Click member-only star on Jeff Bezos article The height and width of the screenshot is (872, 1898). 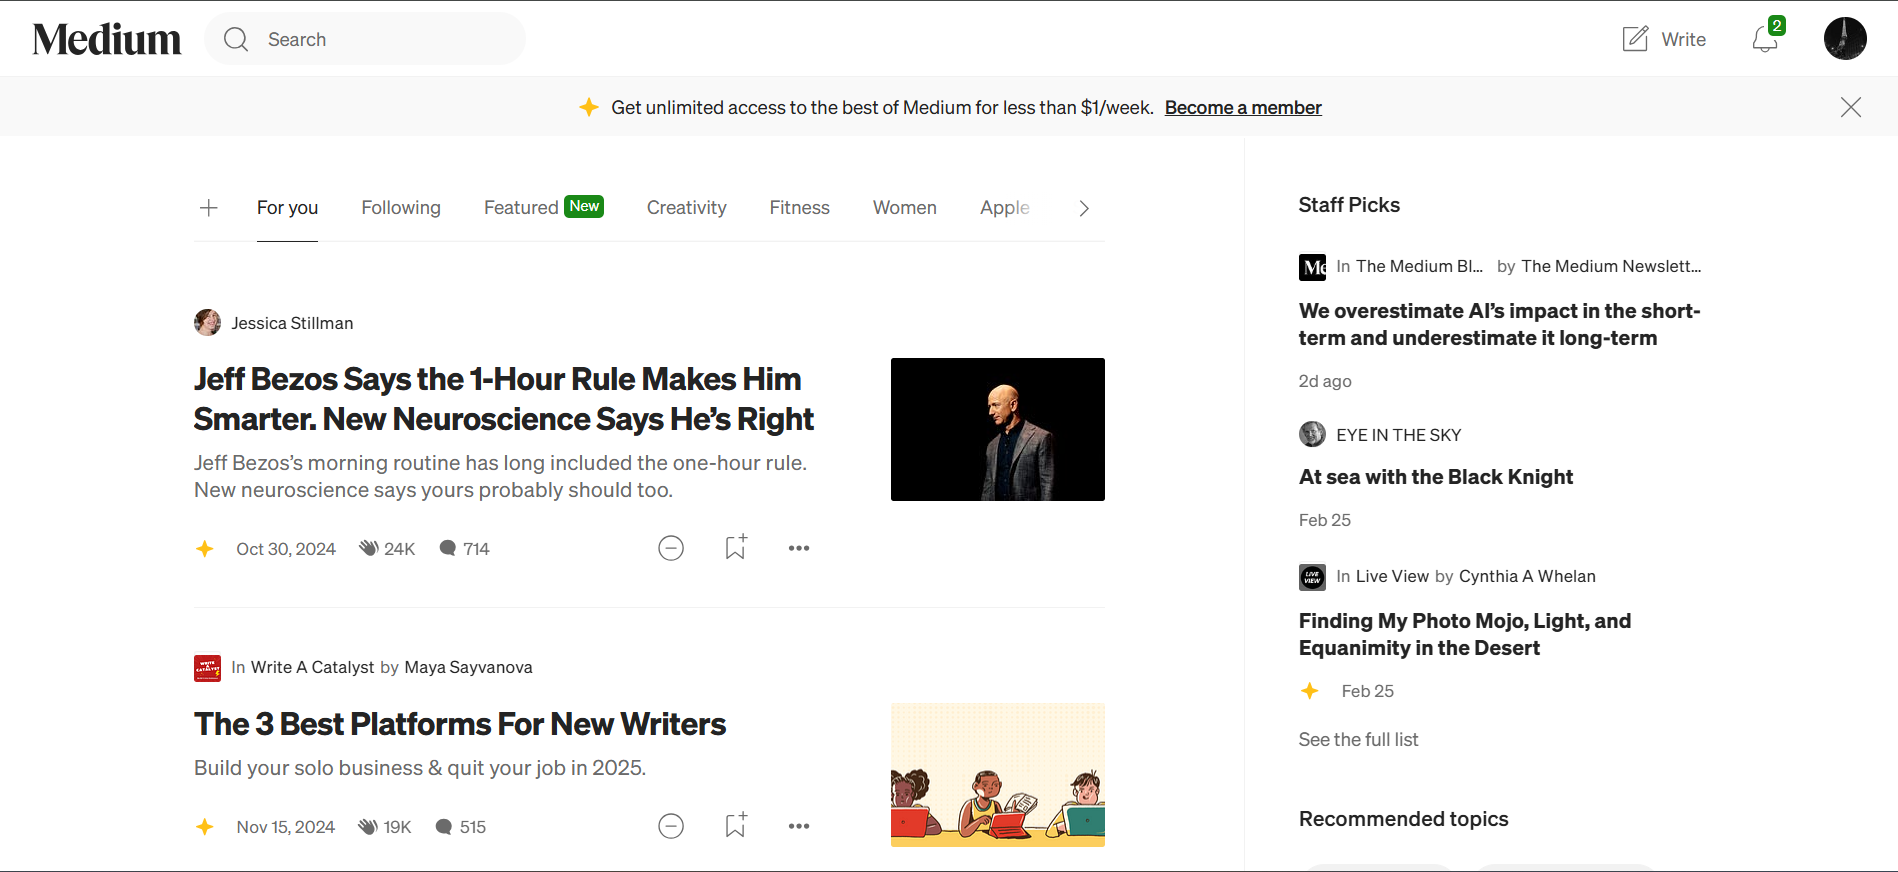[x=205, y=548]
